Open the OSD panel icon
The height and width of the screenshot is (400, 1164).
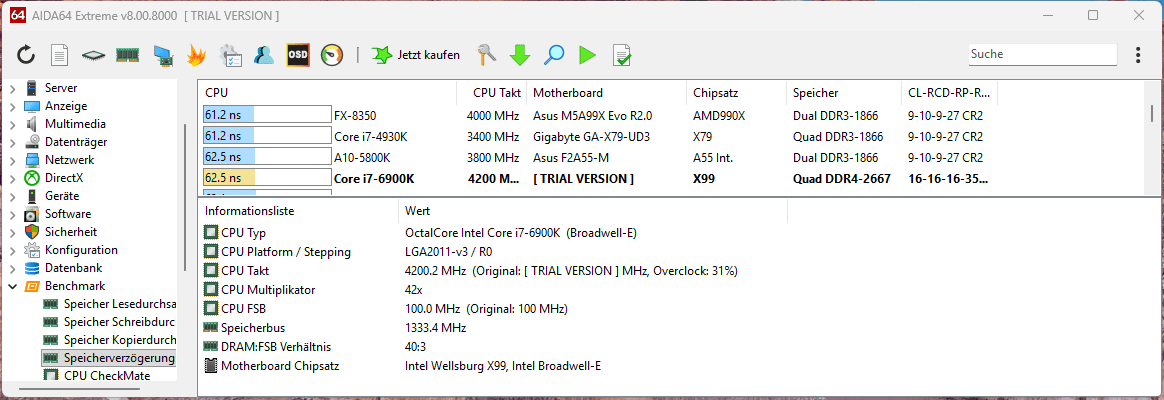pos(298,55)
